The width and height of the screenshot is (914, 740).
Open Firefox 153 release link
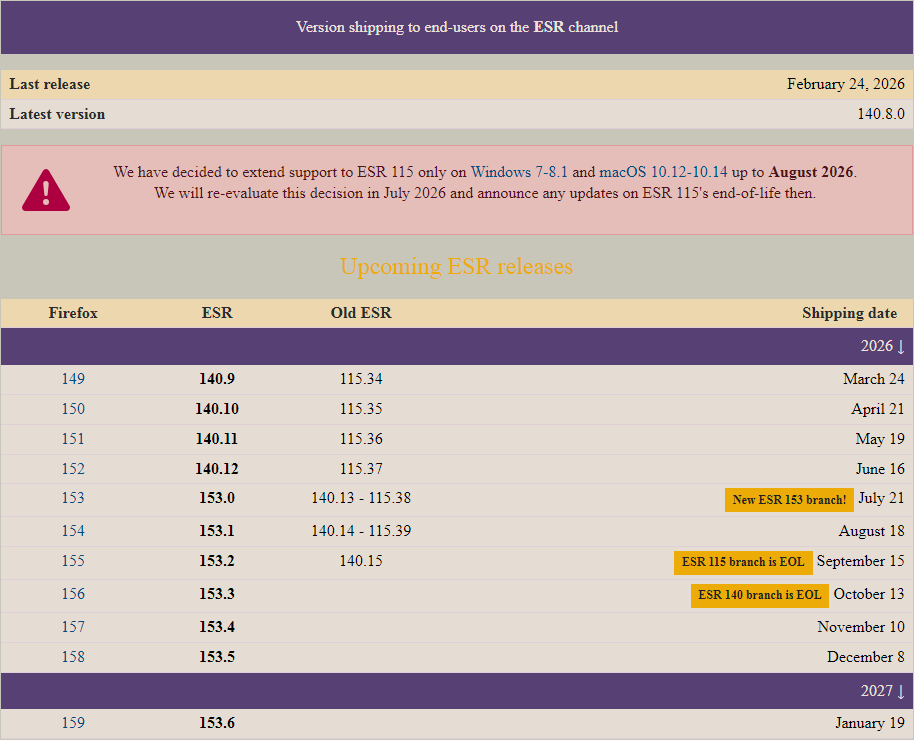[x=73, y=498]
